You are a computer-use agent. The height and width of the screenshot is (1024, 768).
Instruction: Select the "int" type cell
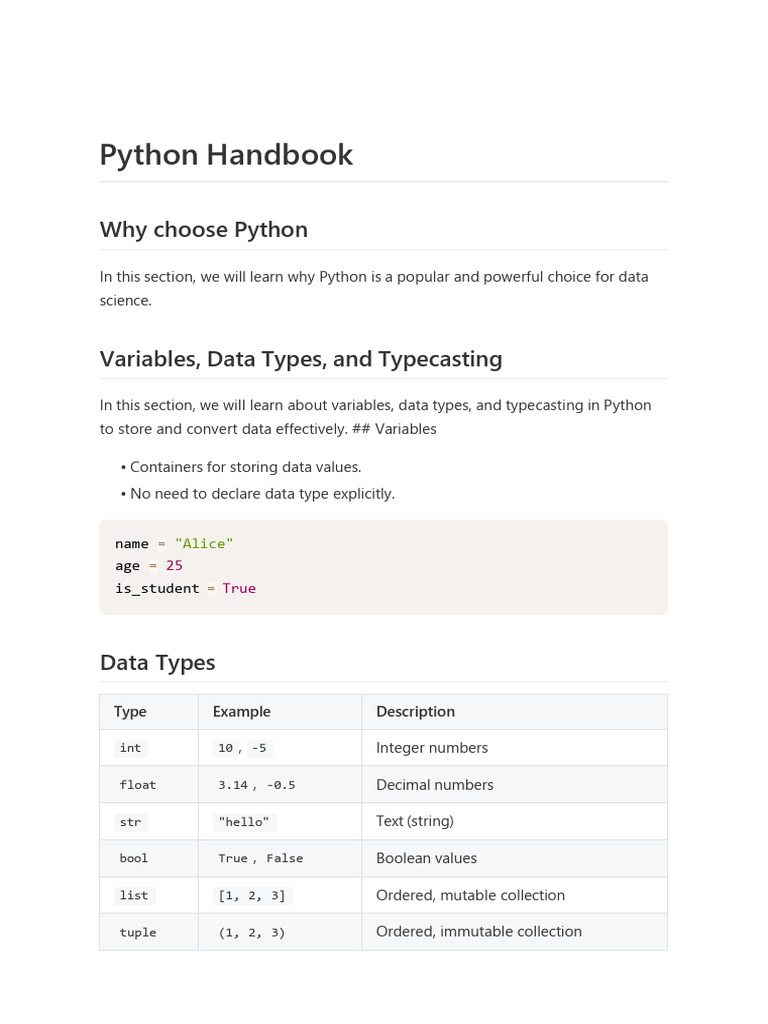pyautogui.click(x=149, y=748)
